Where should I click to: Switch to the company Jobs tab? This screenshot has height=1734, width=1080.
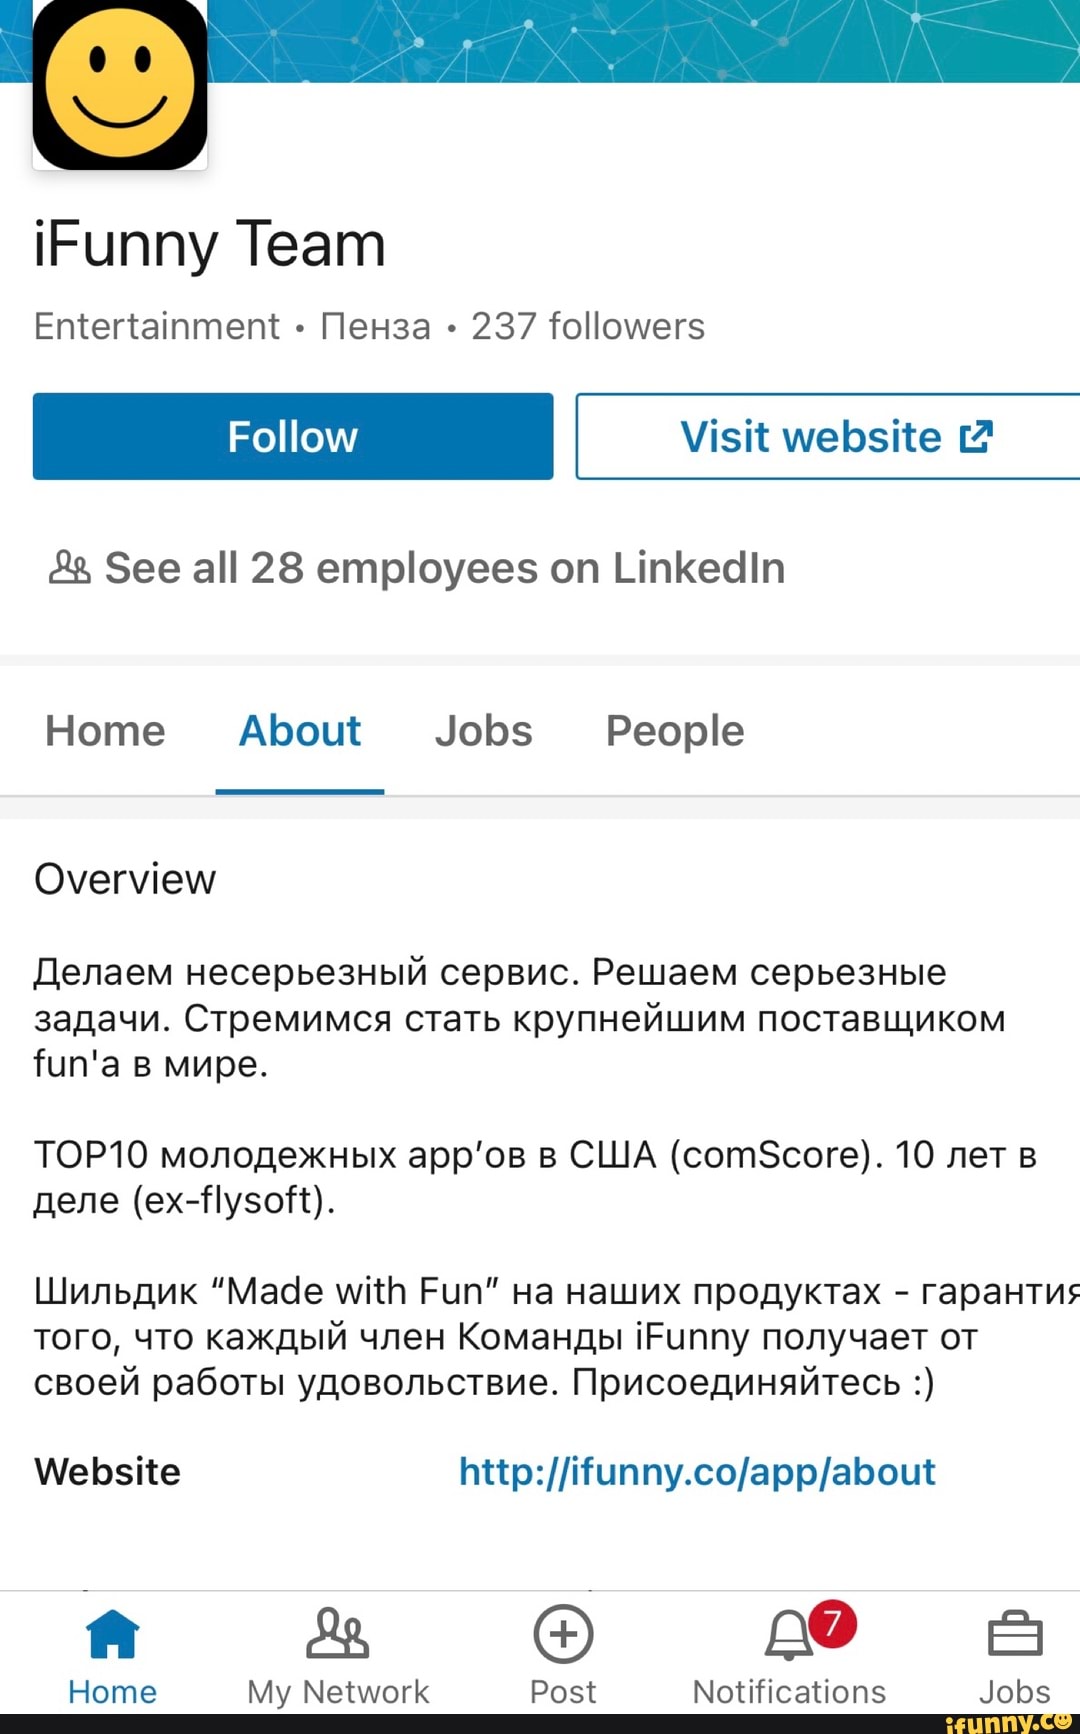pos(483,731)
